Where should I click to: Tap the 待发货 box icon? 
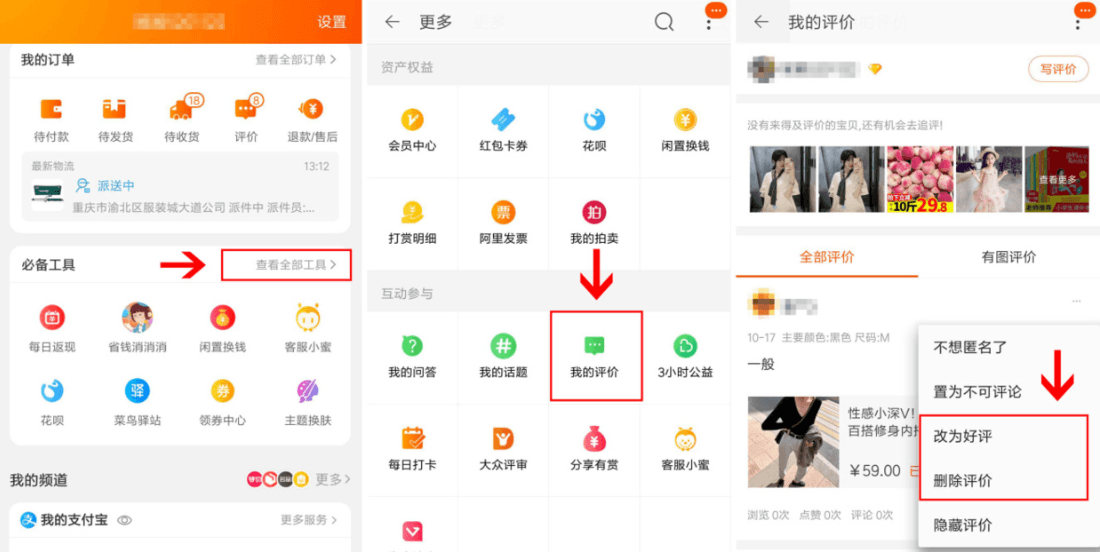point(115,109)
